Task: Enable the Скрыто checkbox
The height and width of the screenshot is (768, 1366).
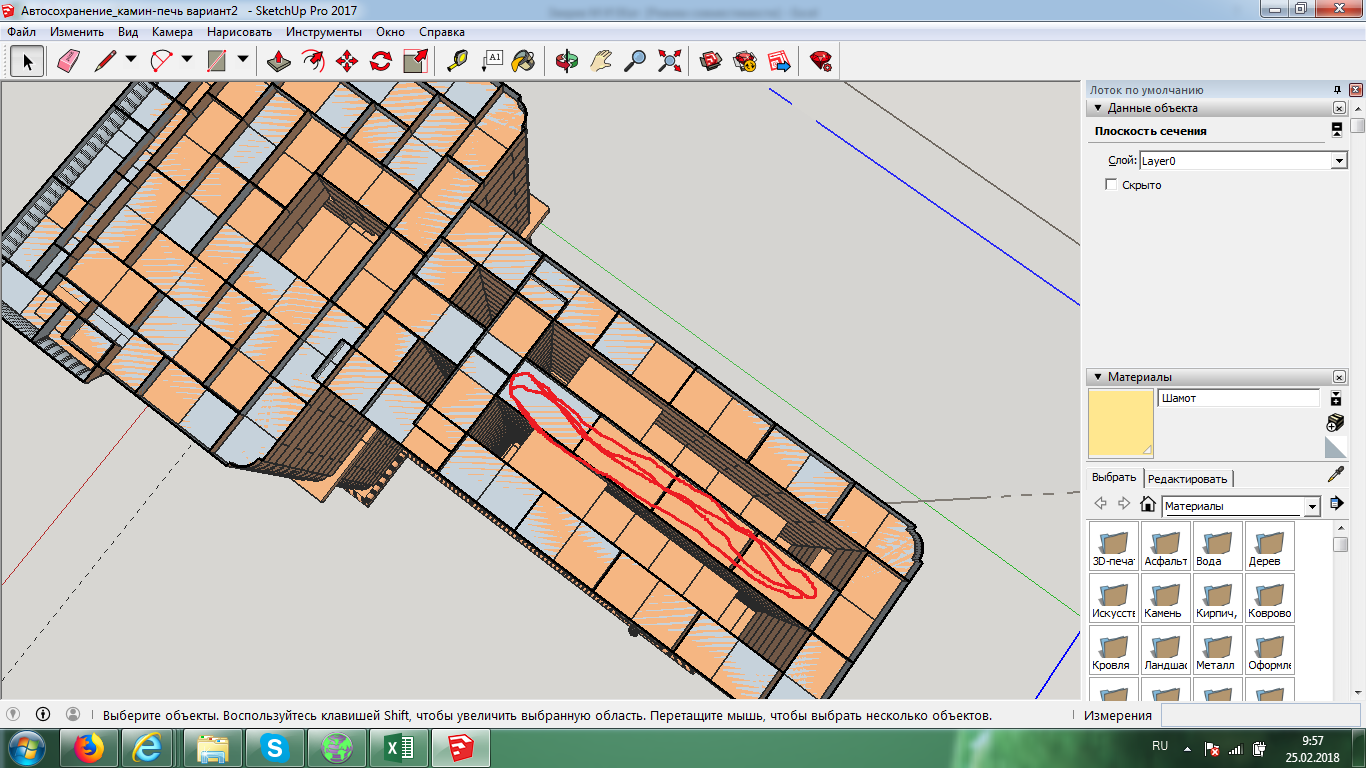Action: click(x=1111, y=185)
